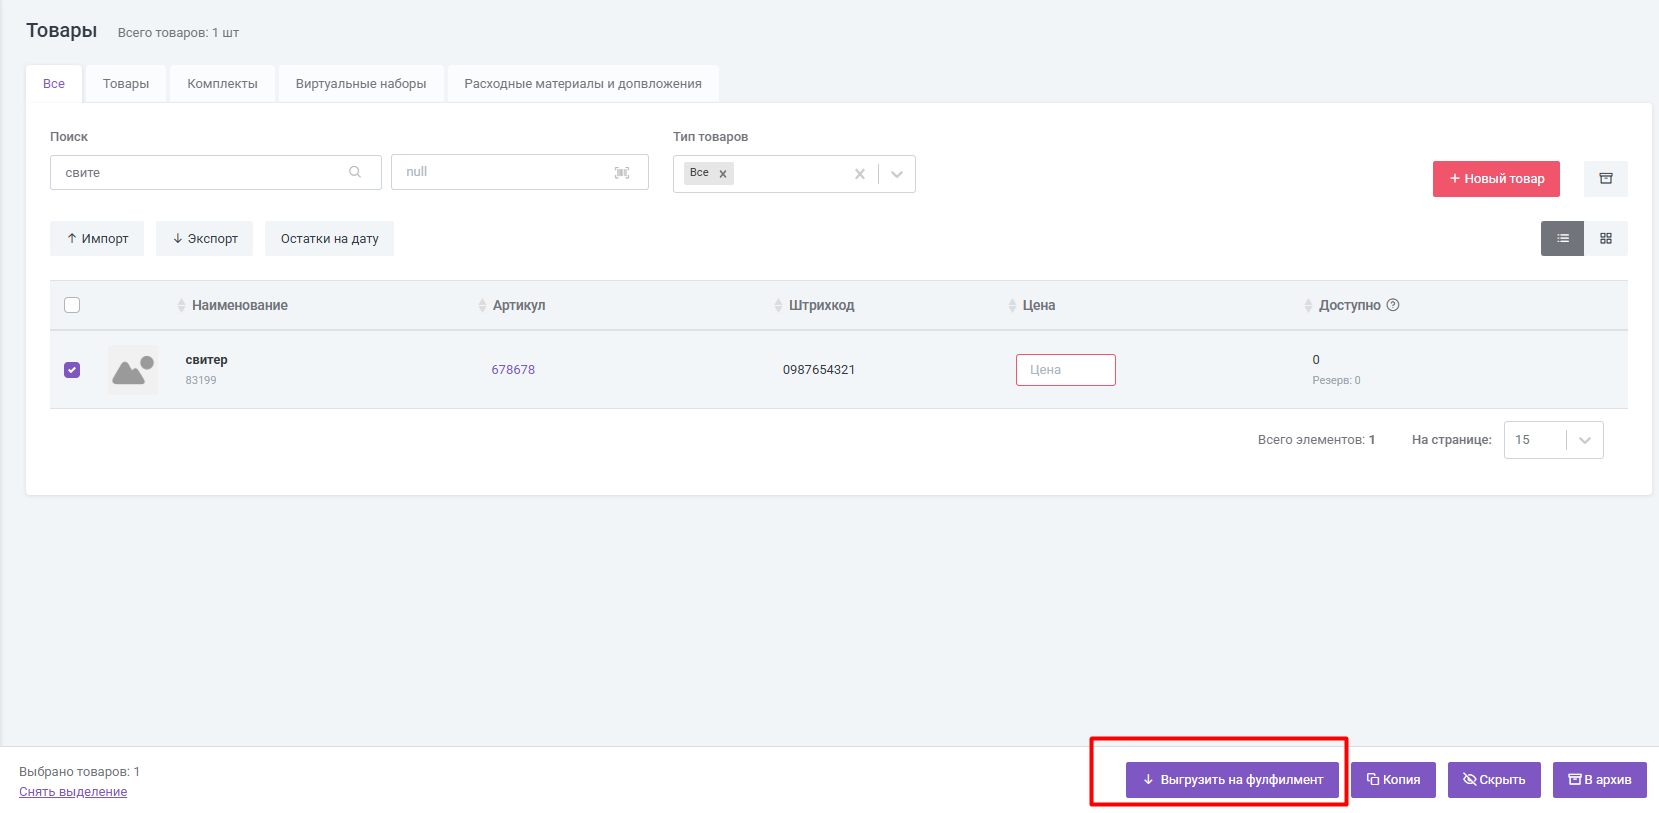Open the 'Товары' tab
Image resolution: width=1659 pixels, height=813 pixels.
point(126,84)
